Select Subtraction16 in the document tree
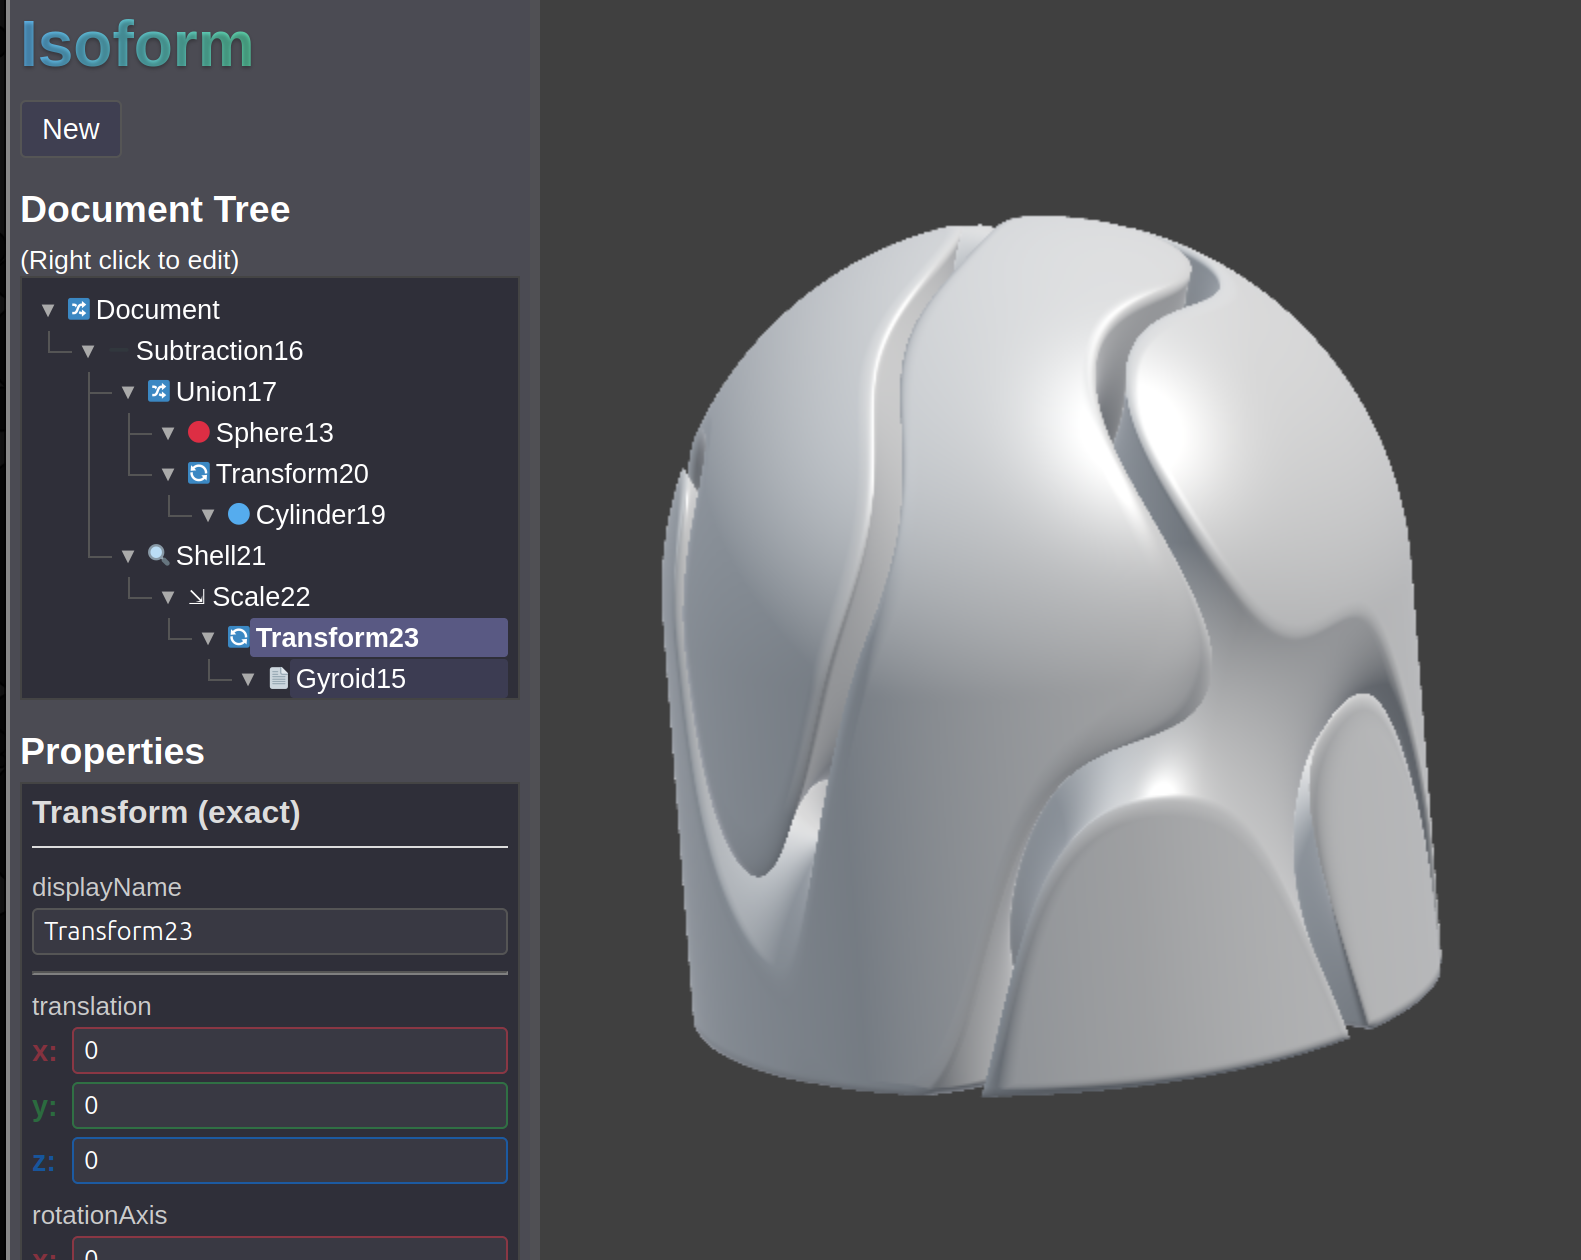Screen dimensions: 1581x1260 [x=219, y=351]
